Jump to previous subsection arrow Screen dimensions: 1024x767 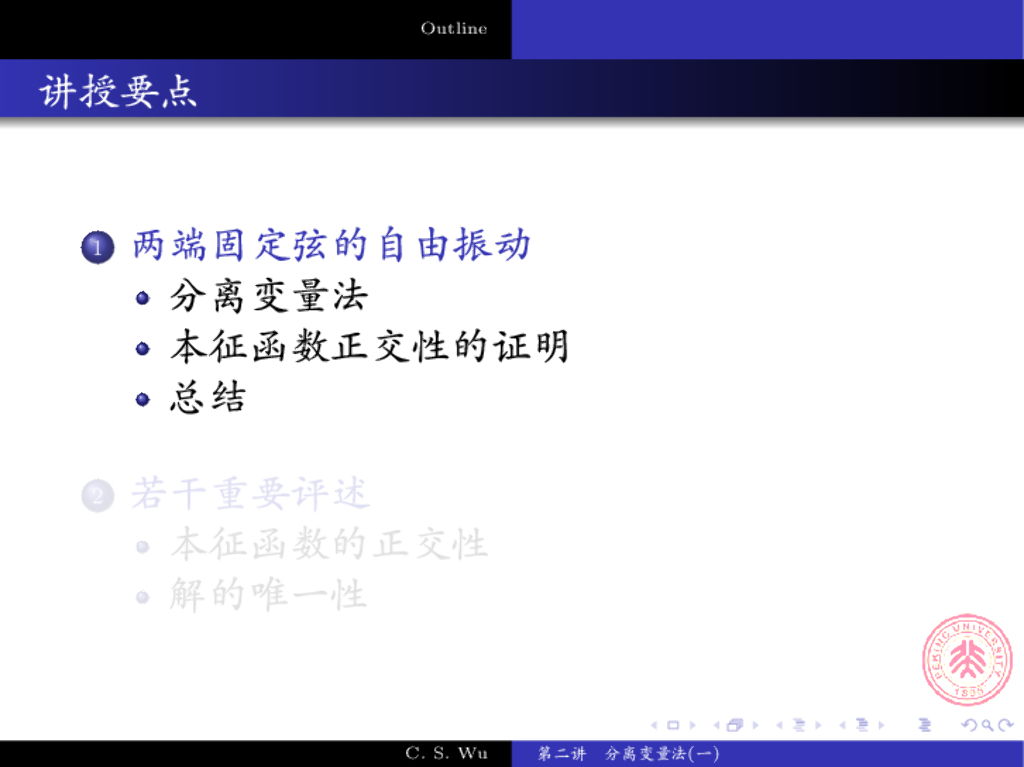point(779,725)
